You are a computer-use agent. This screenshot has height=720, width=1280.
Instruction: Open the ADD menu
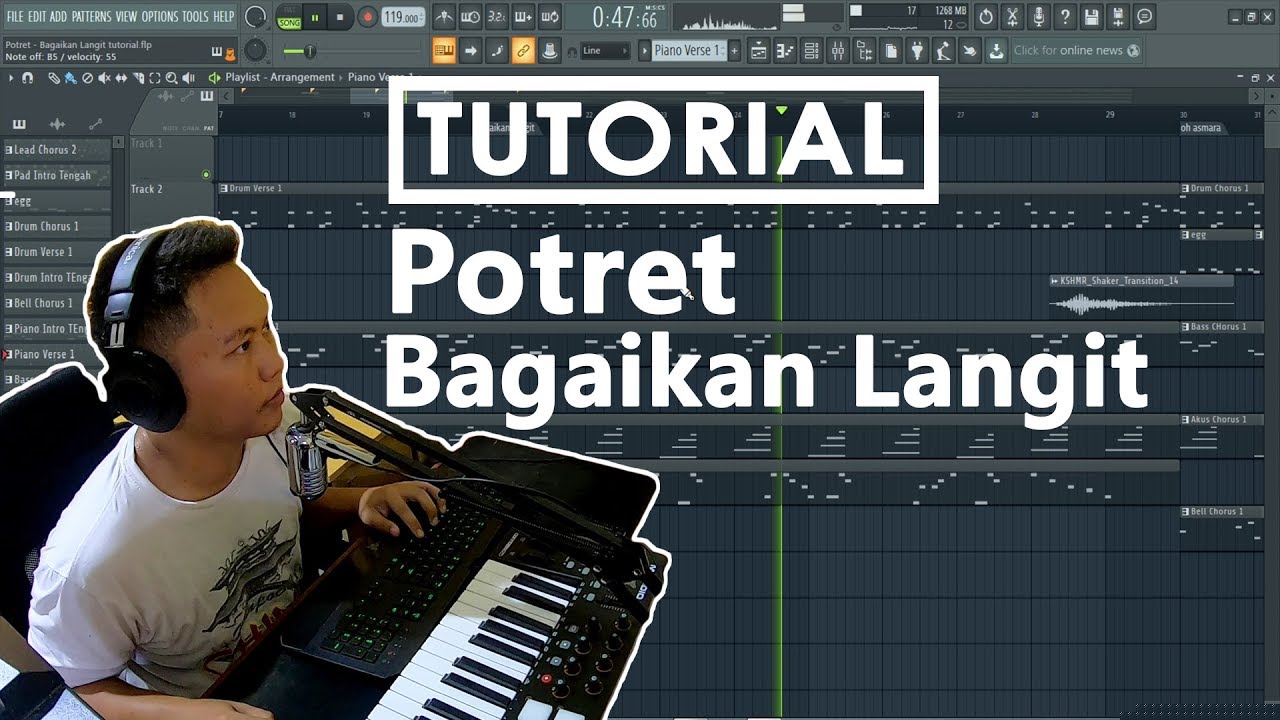[x=58, y=17]
